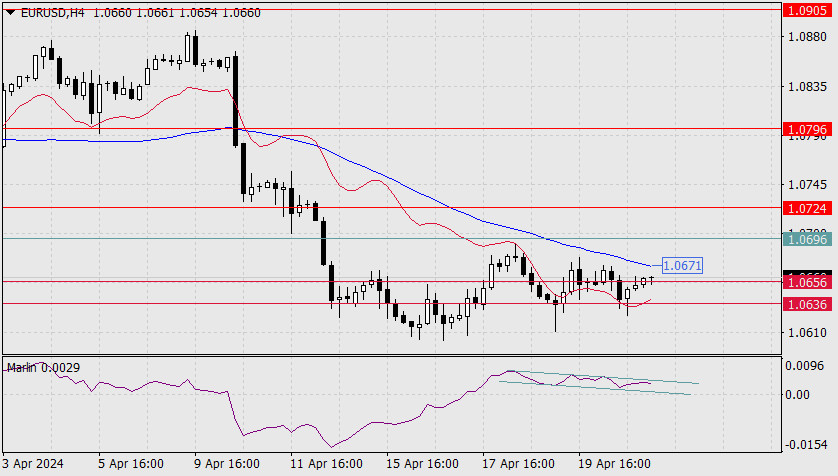Click the 9 Apr 16:00 time label

pos(227,463)
